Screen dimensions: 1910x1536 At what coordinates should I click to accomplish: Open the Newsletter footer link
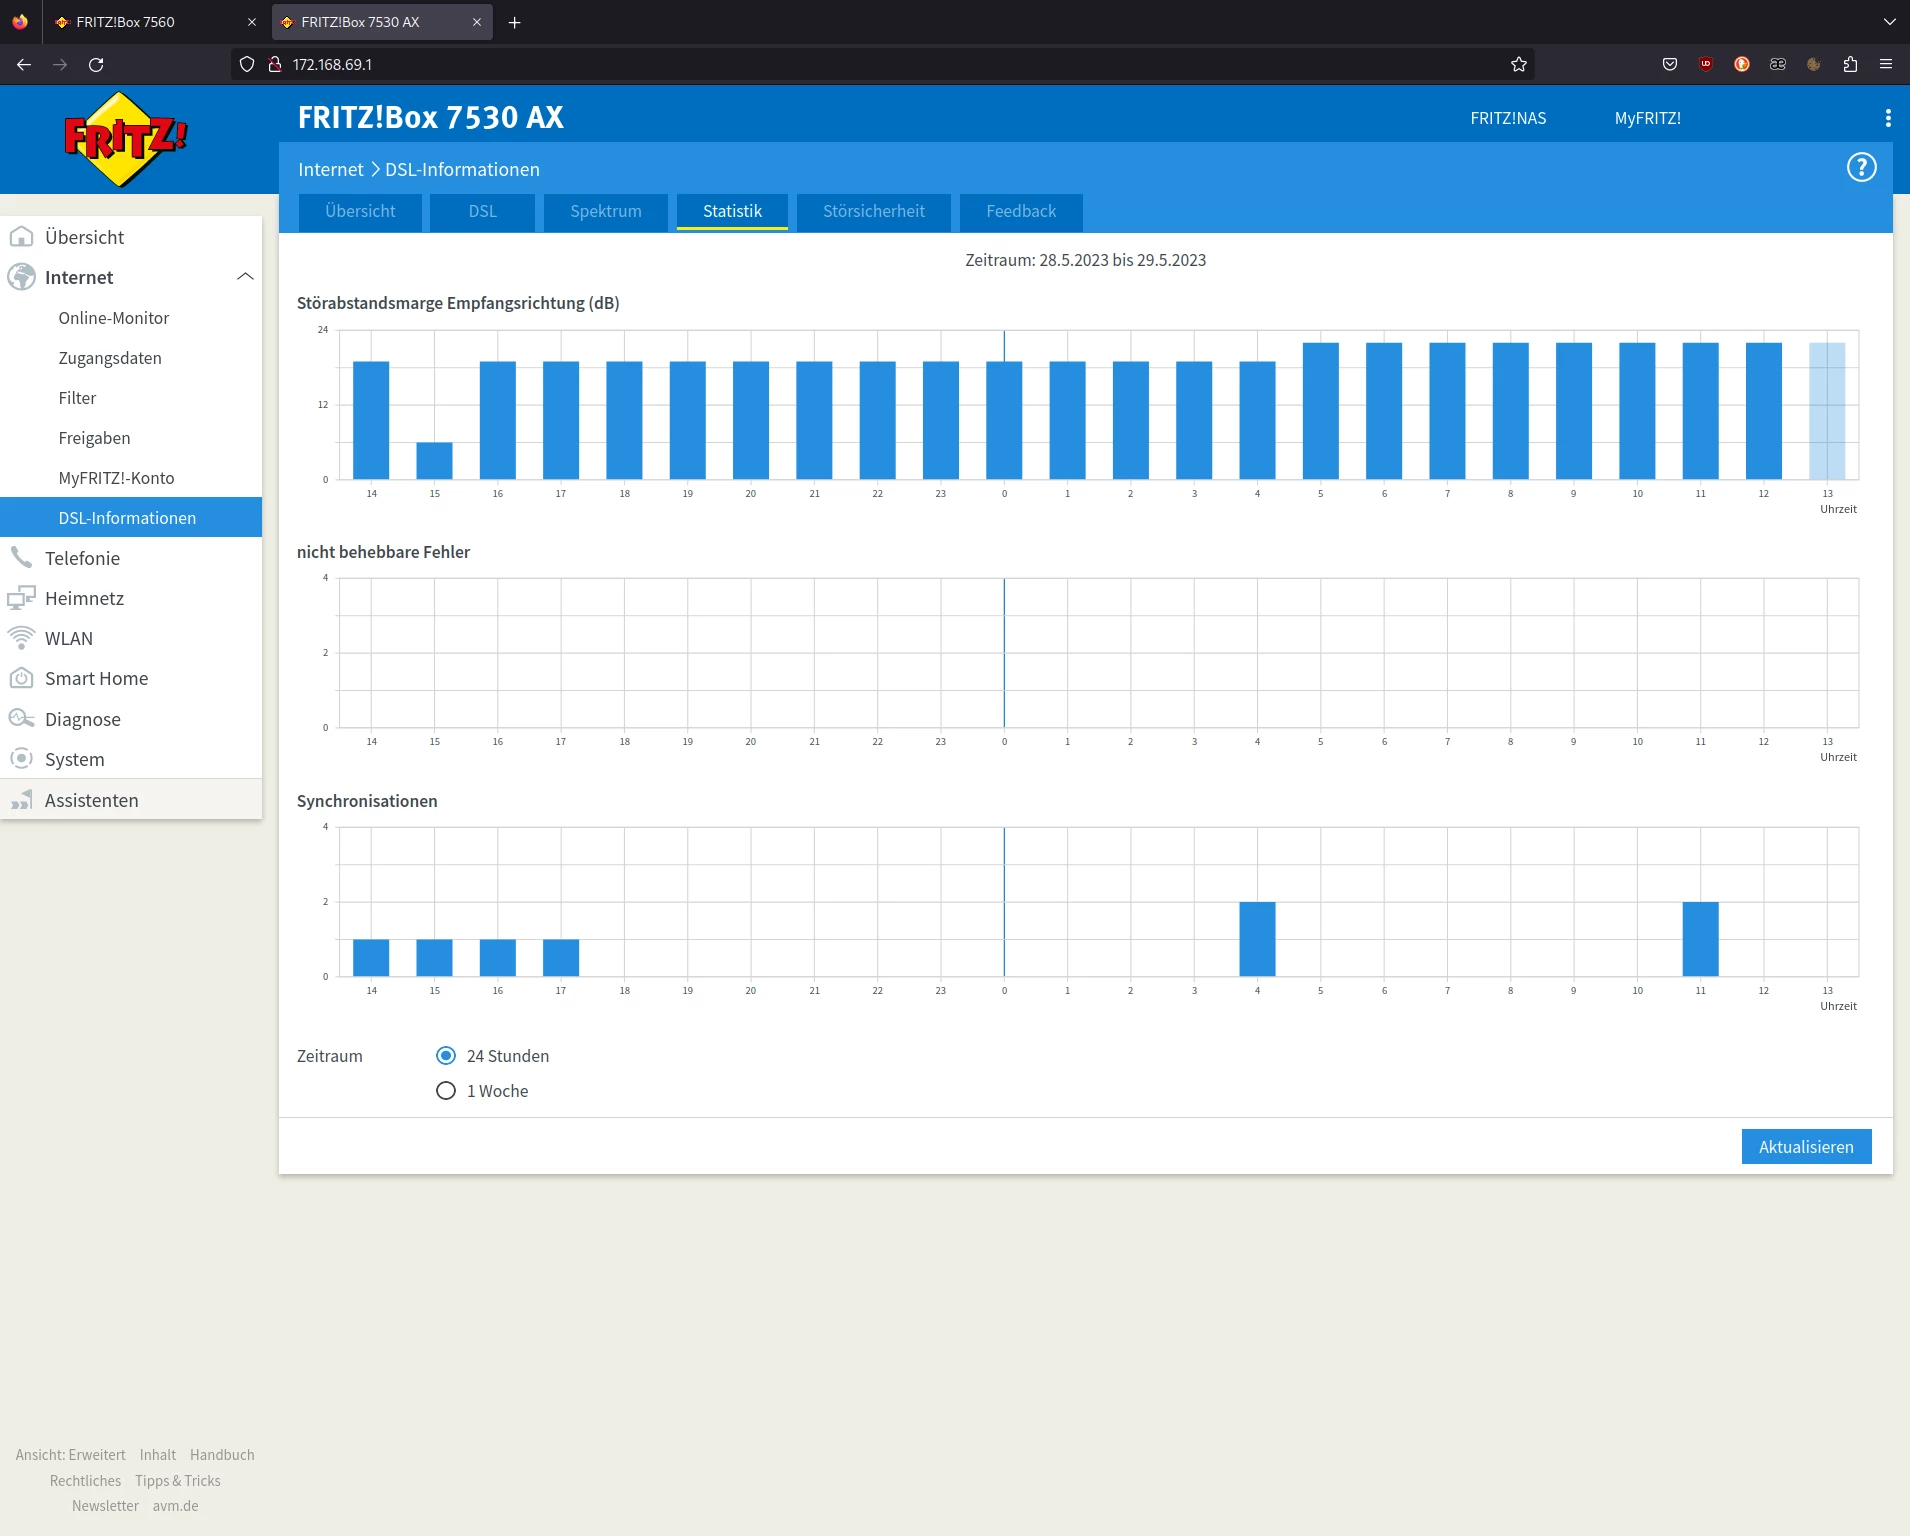tap(105, 1506)
